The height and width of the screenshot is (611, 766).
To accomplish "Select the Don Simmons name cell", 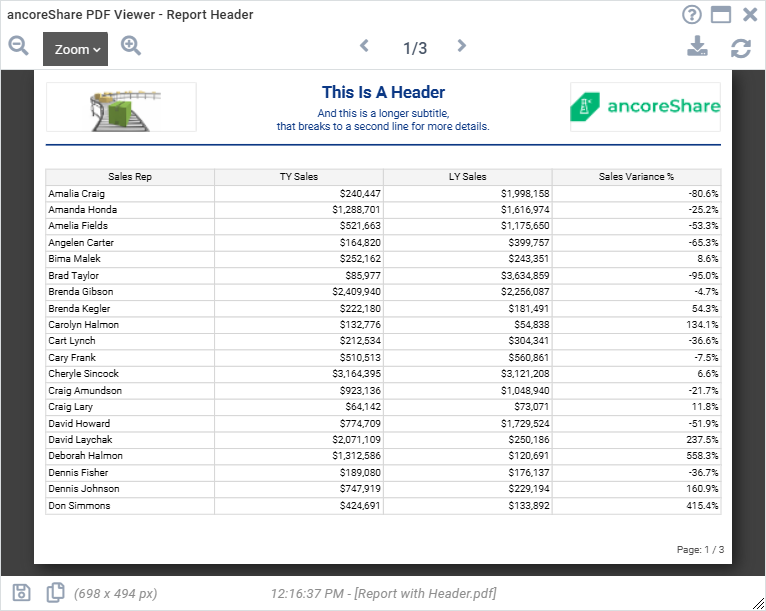I will [x=130, y=506].
